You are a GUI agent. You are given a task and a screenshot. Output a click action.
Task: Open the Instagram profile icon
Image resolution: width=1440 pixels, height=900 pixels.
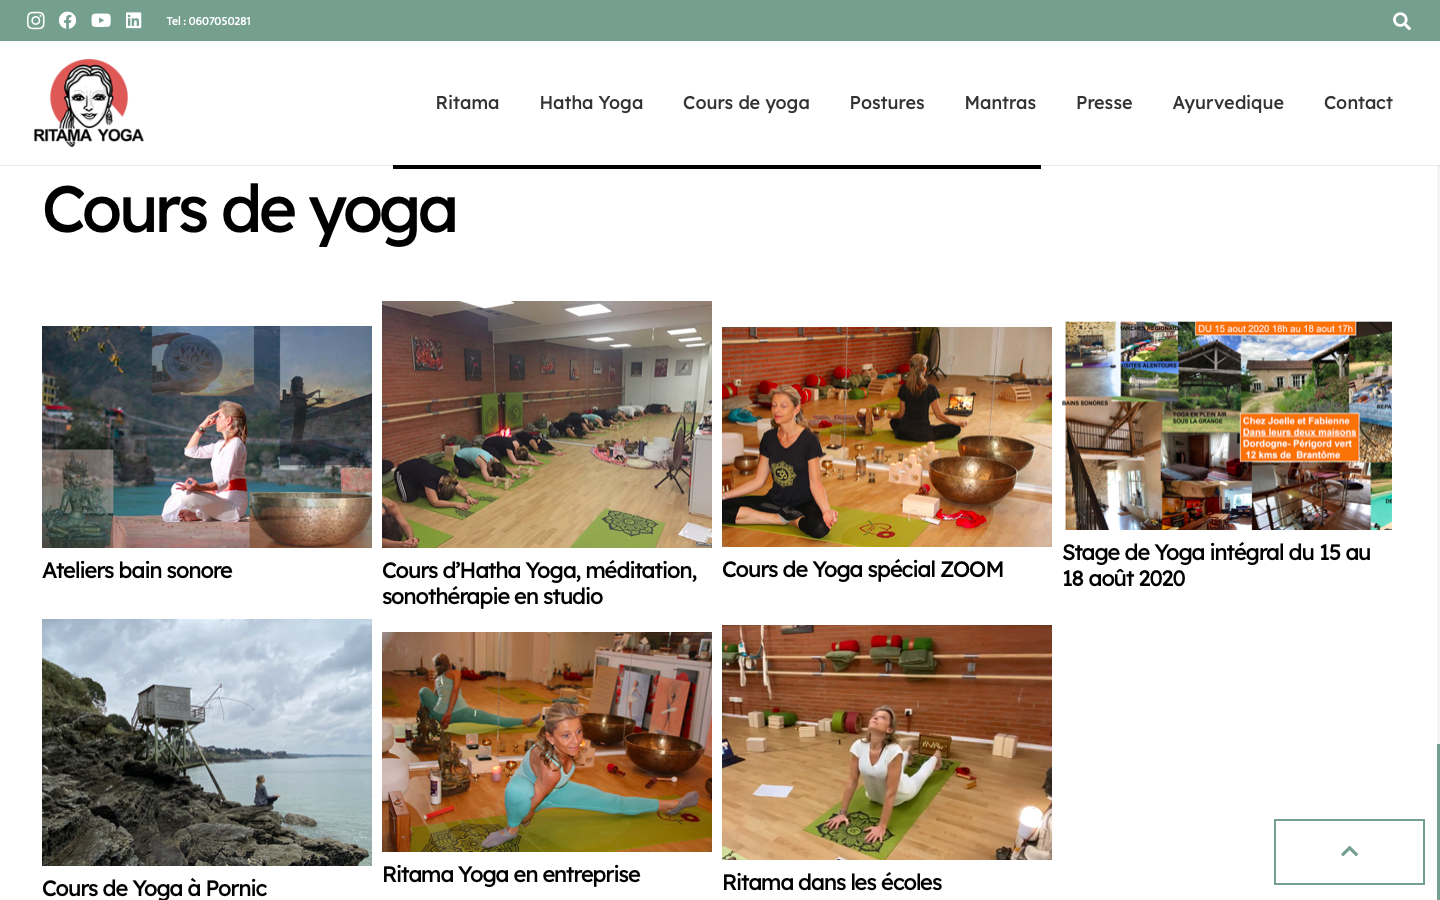pyautogui.click(x=36, y=20)
